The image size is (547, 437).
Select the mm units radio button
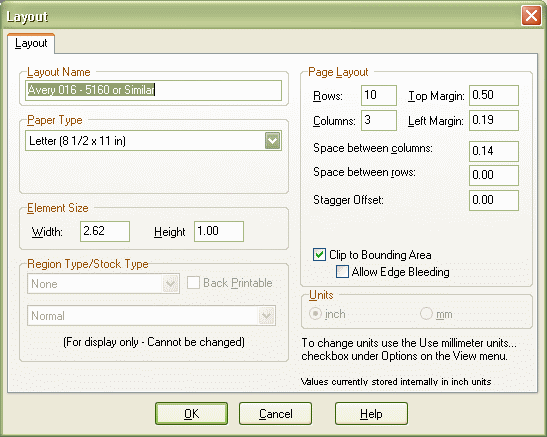(x=426, y=314)
